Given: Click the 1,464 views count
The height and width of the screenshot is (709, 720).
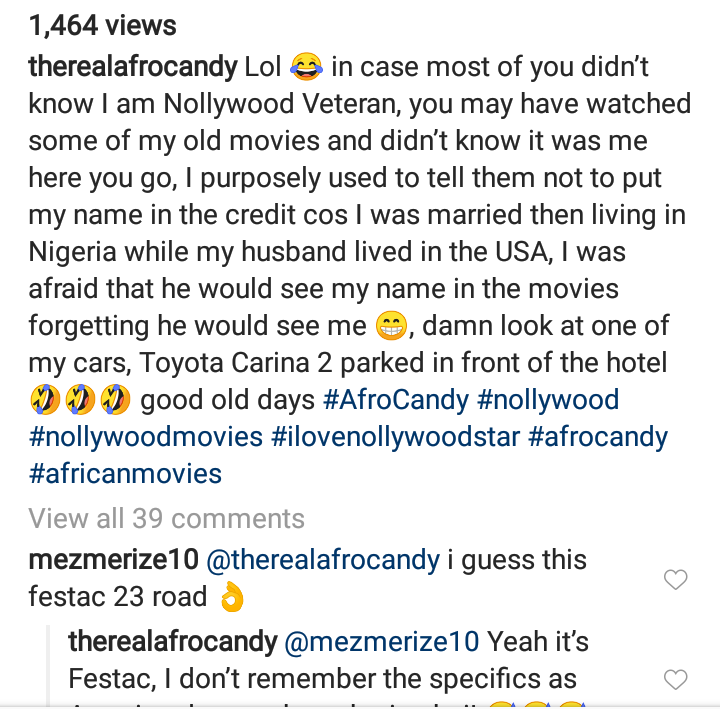Looking at the screenshot, I should 103,24.
